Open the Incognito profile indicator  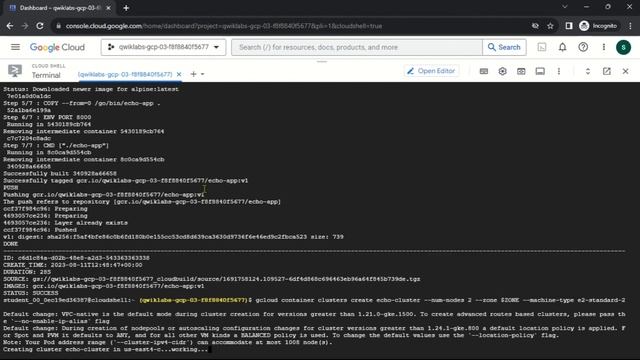coord(598,26)
